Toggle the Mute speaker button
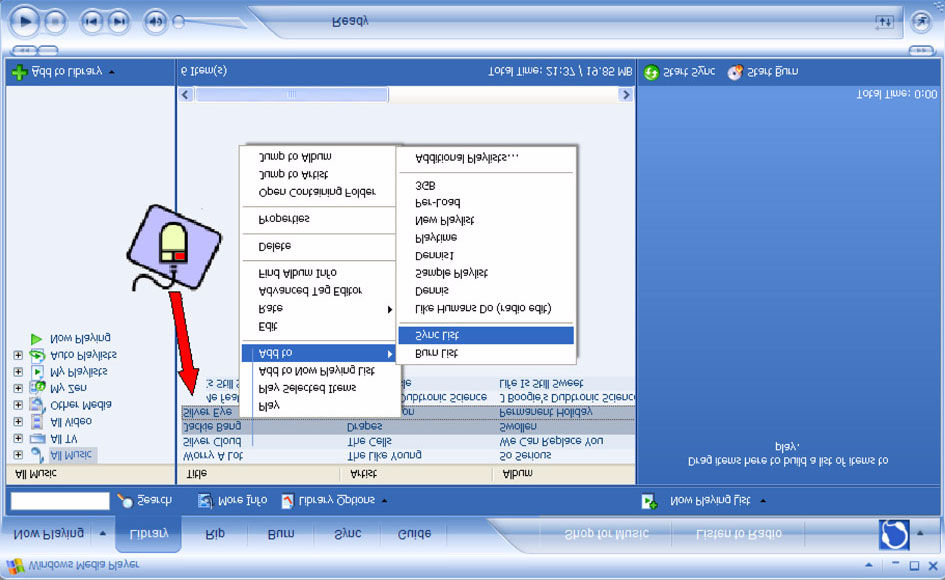Viewport: 945px width, 580px height. click(155, 22)
